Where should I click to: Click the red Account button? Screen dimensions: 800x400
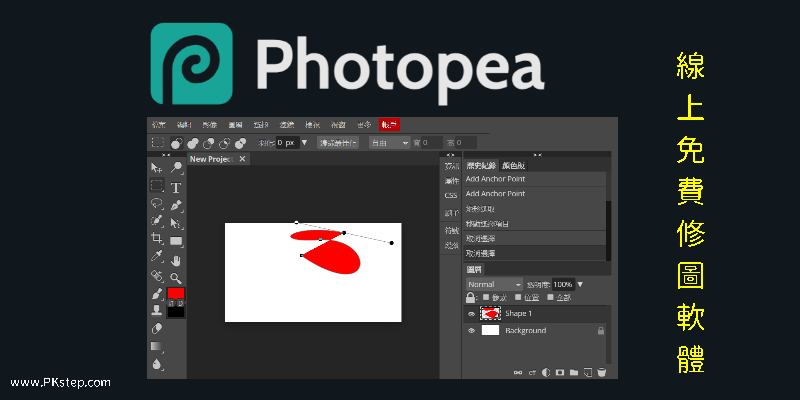click(x=389, y=125)
